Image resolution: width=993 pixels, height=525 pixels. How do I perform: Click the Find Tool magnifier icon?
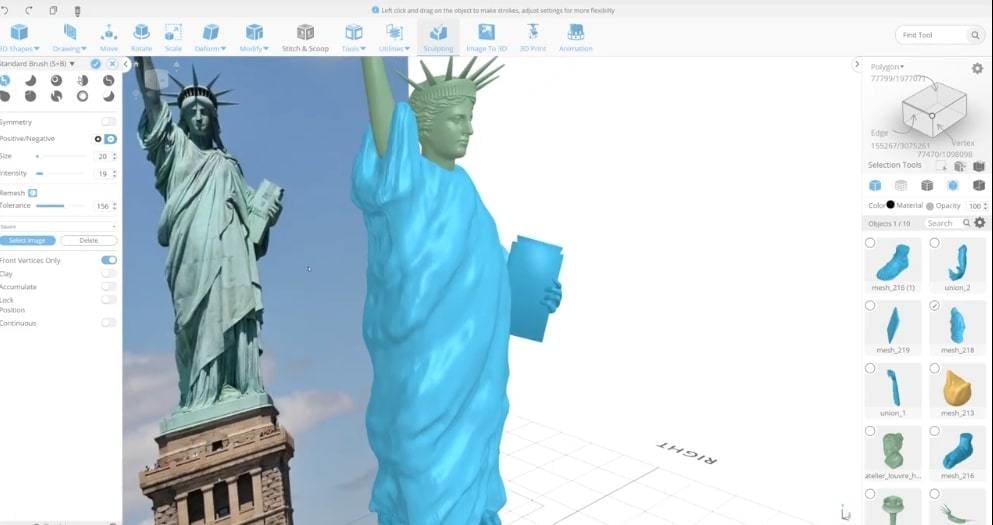point(975,35)
